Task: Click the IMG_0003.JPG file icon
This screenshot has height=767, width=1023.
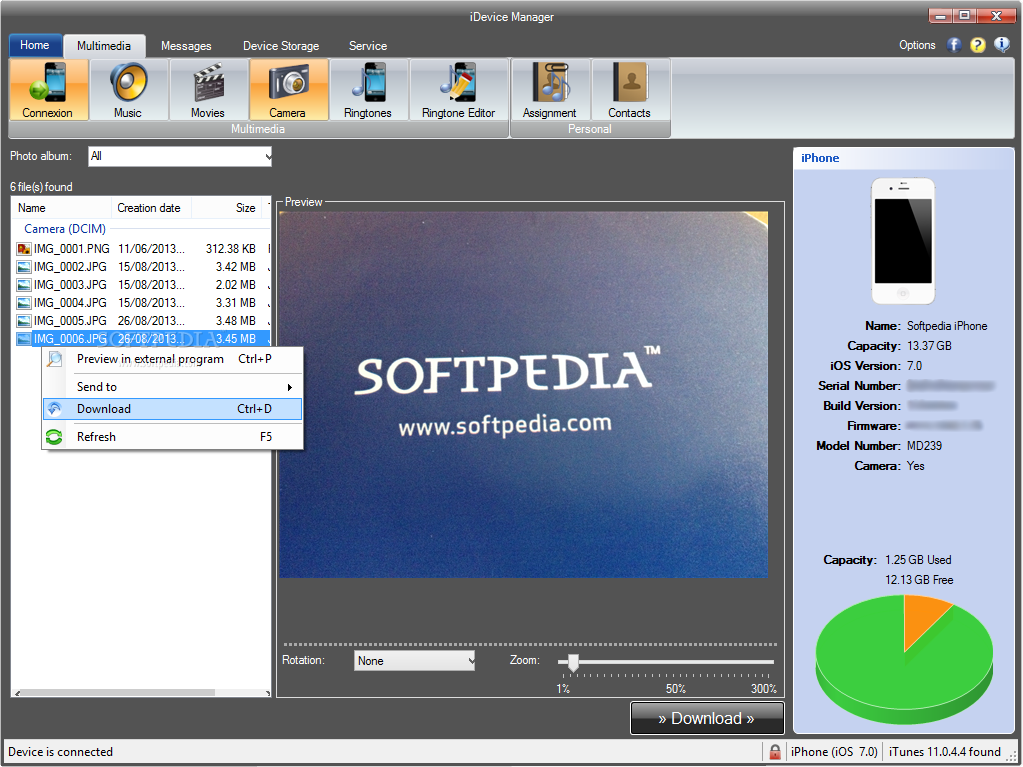Action: coord(24,285)
